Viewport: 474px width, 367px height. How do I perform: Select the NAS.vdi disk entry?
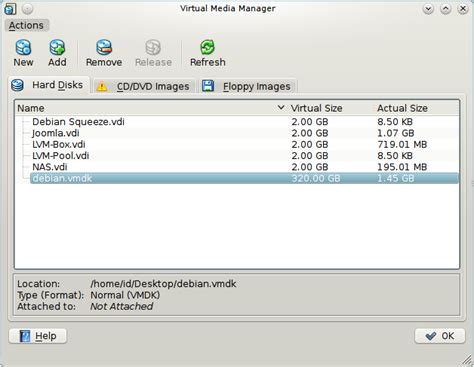click(x=237, y=167)
